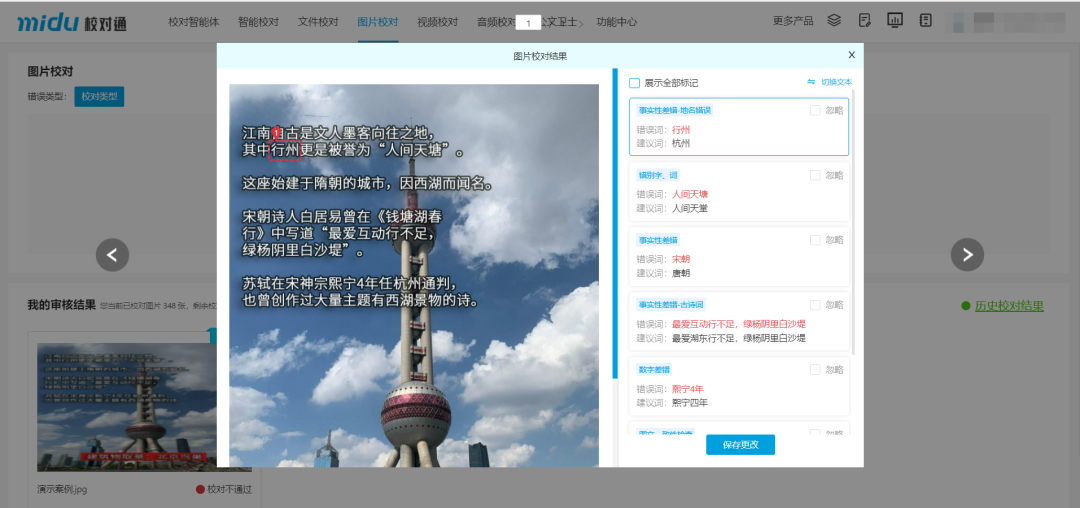Screen dimensions: 1080x508
Task: Click the red error marker on image text
Action: point(278,134)
